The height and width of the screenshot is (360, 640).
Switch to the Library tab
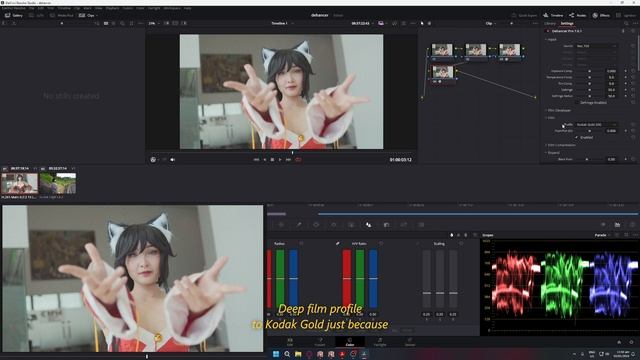click(x=550, y=23)
